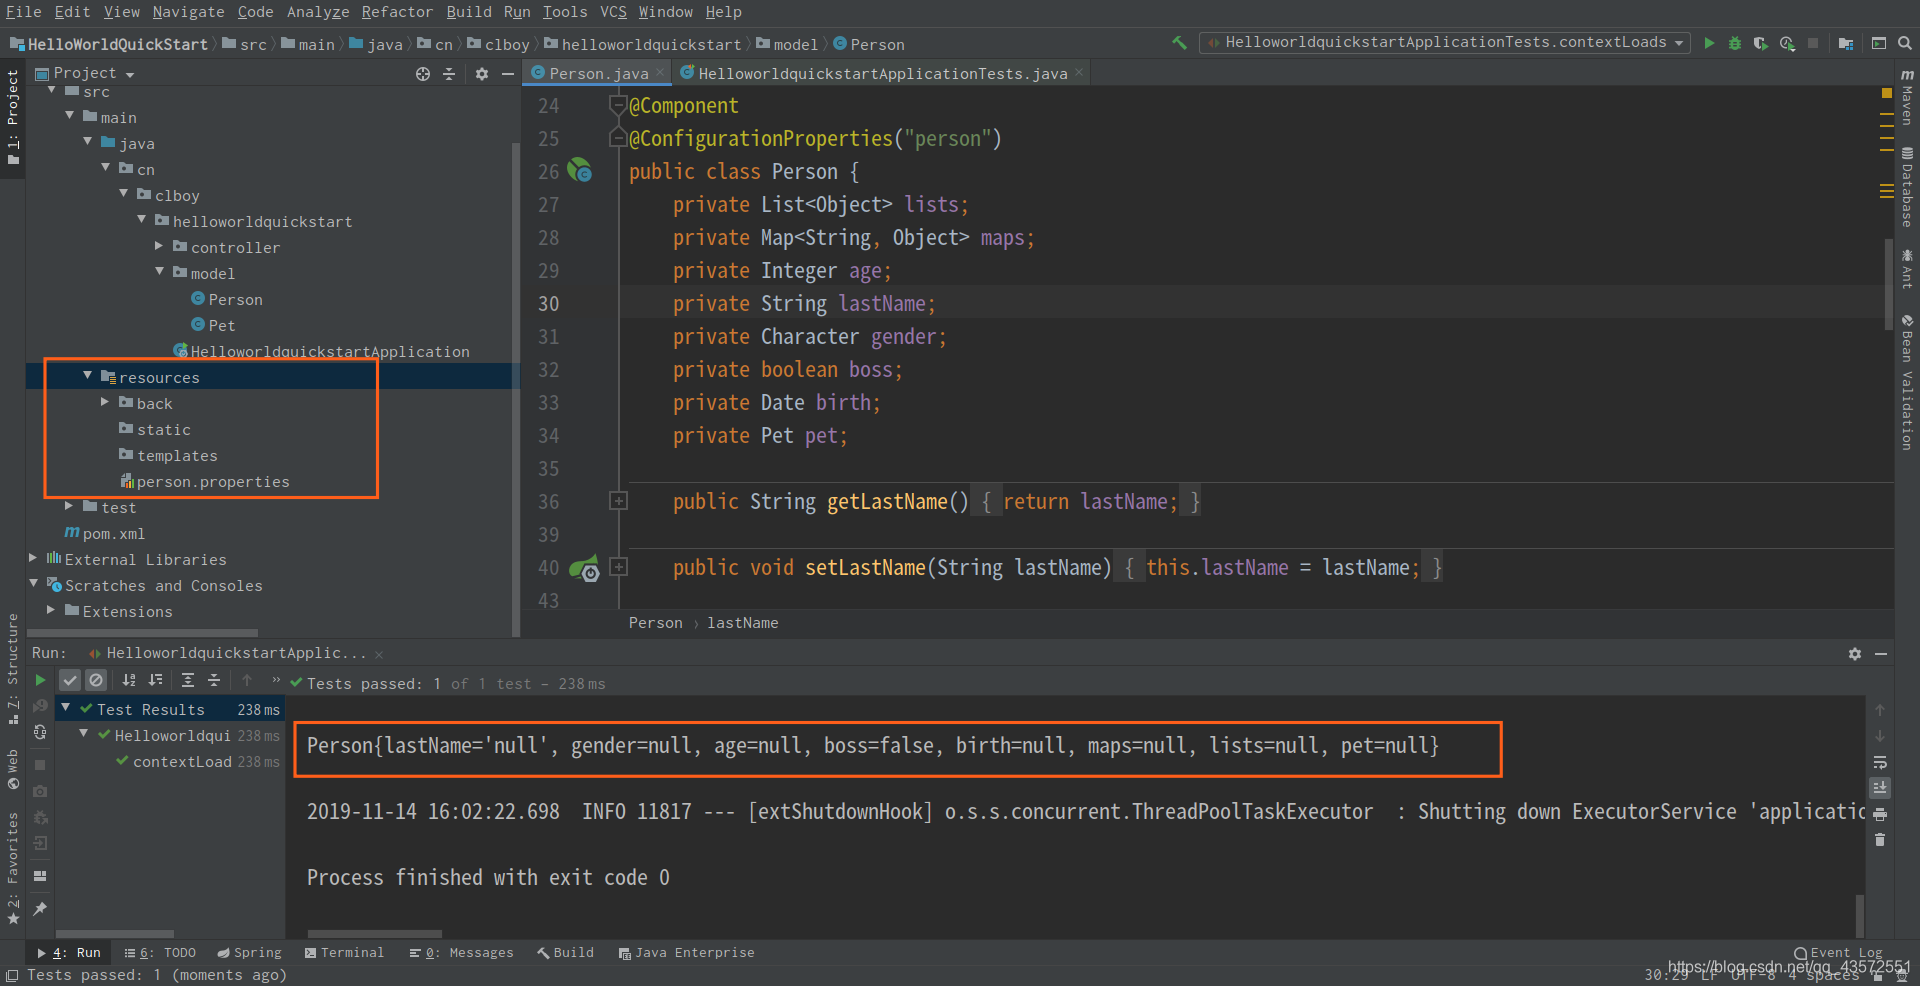1920x986 pixels.
Task: Open the Maven side panel
Action: pyautogui.click(x=1907, y=97)
